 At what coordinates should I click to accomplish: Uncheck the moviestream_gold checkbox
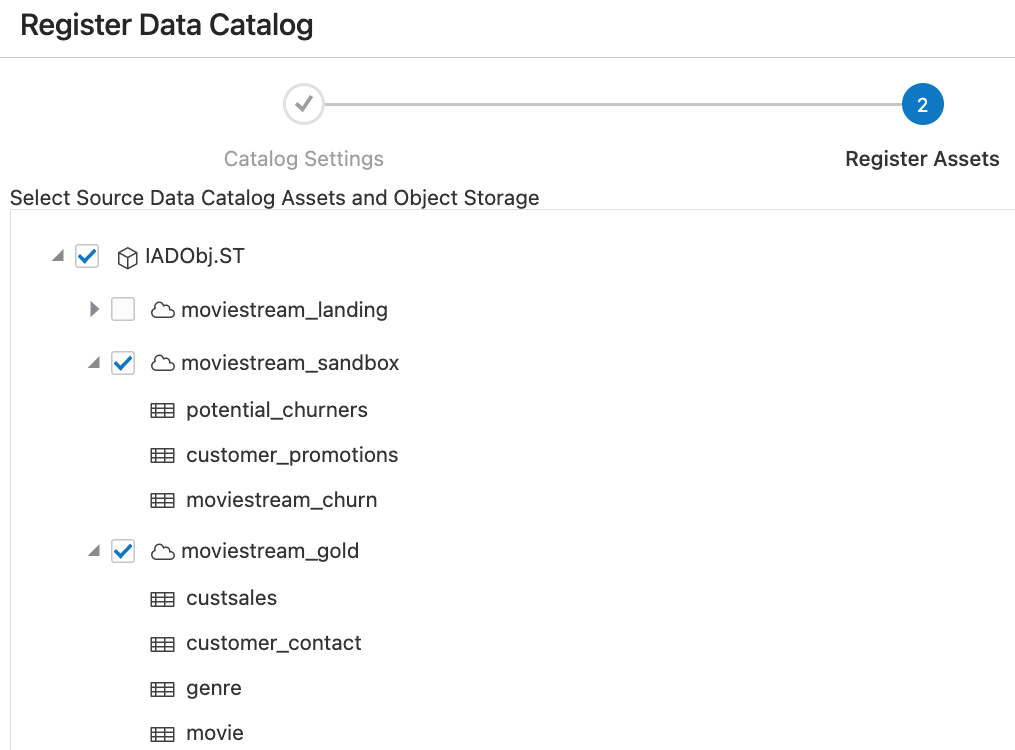123,551
